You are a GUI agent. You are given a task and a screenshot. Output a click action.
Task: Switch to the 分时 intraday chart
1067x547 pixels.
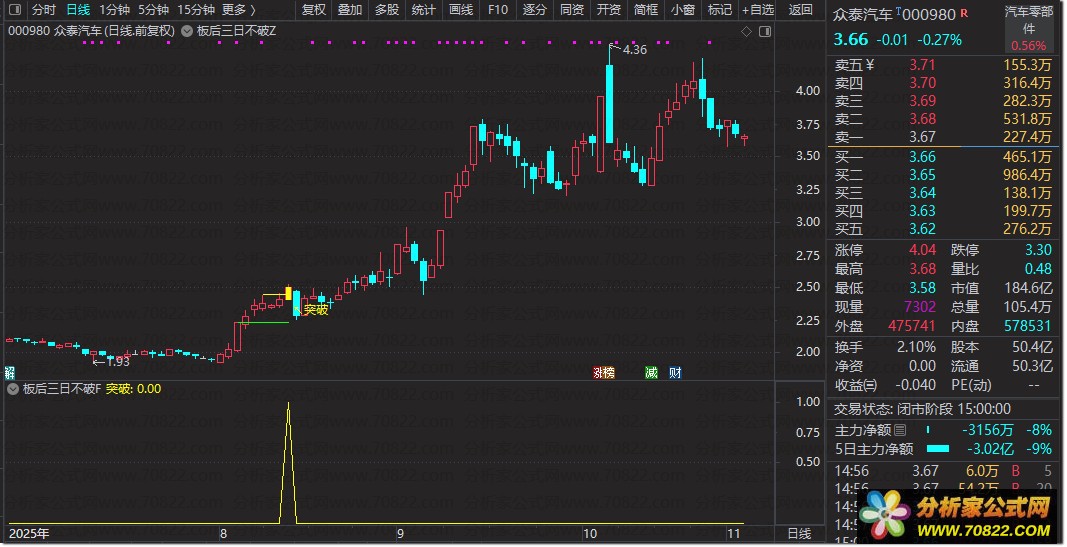(x=44, y=10)
